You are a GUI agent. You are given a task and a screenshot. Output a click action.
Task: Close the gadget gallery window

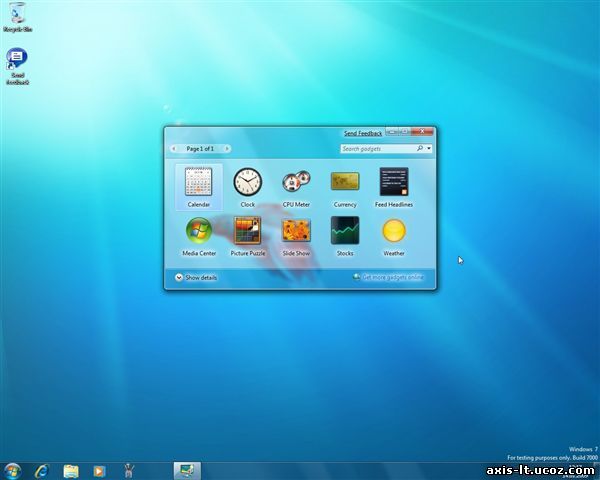coord(422,131)
